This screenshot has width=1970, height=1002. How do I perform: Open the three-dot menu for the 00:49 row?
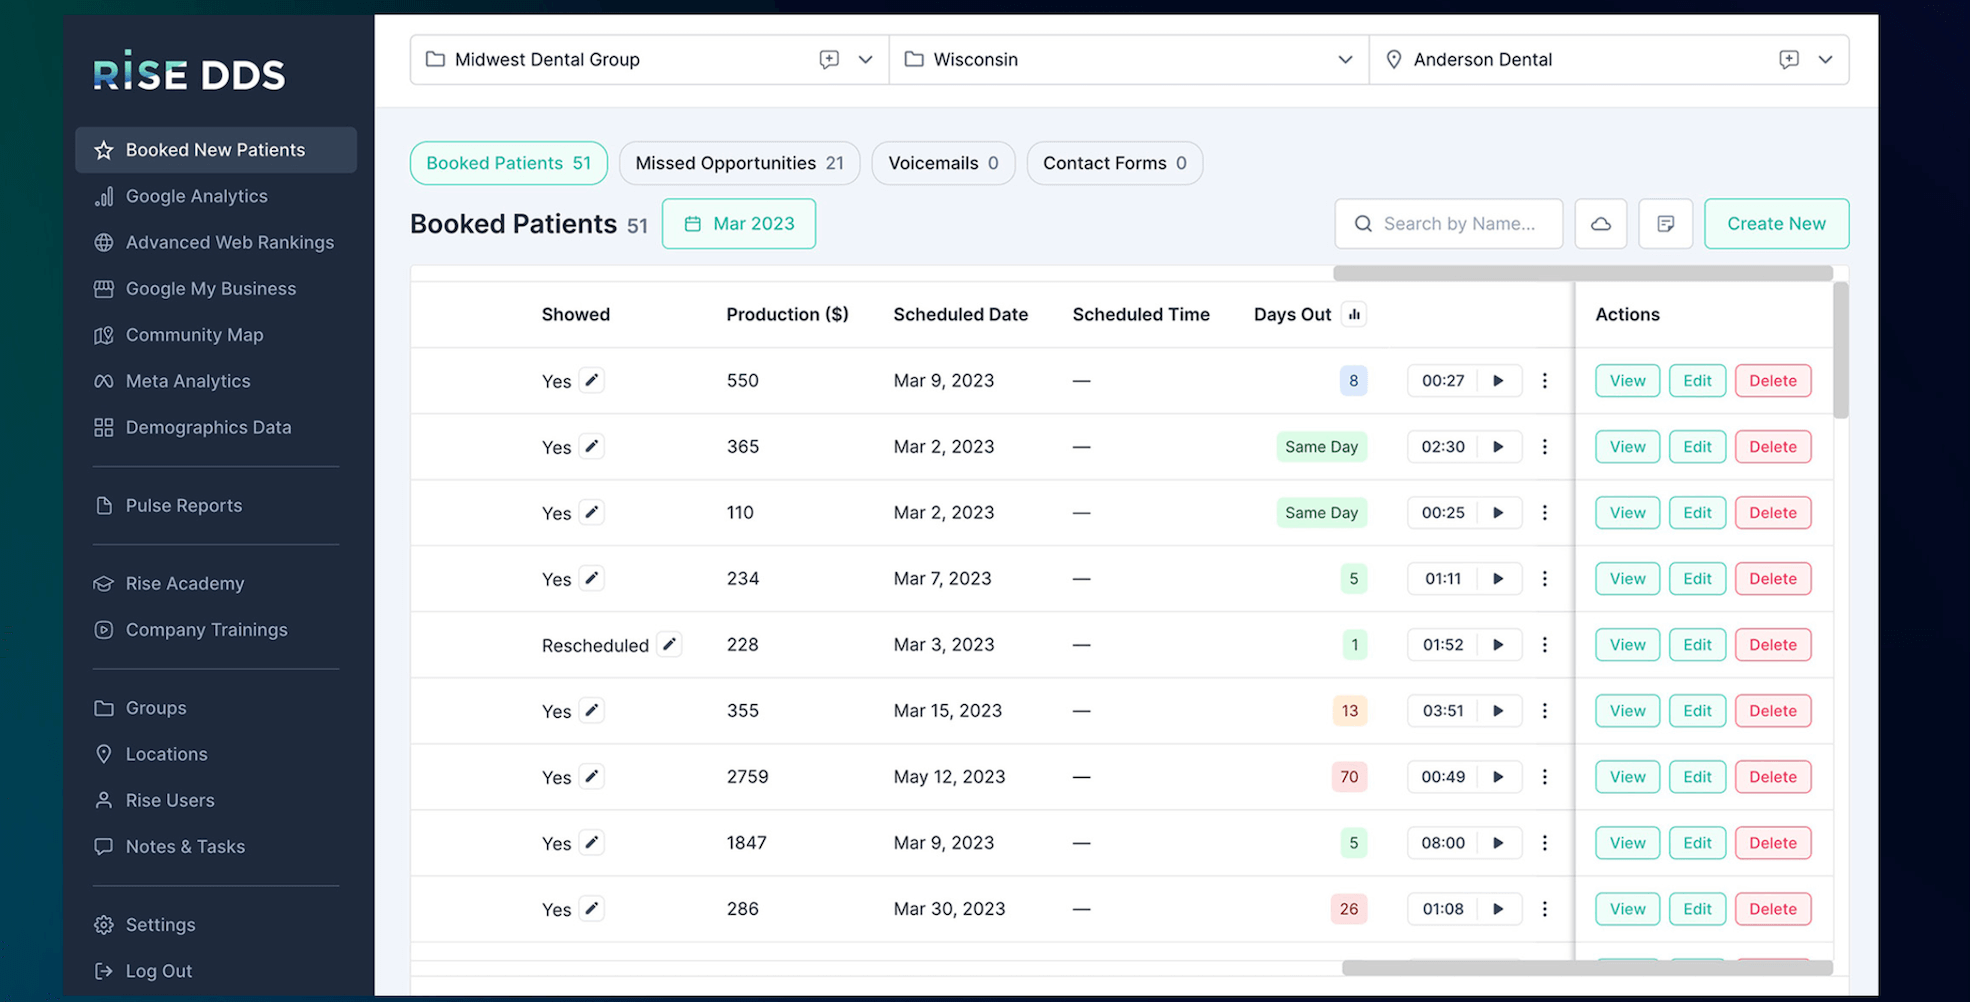click(x=1544, y=776)
